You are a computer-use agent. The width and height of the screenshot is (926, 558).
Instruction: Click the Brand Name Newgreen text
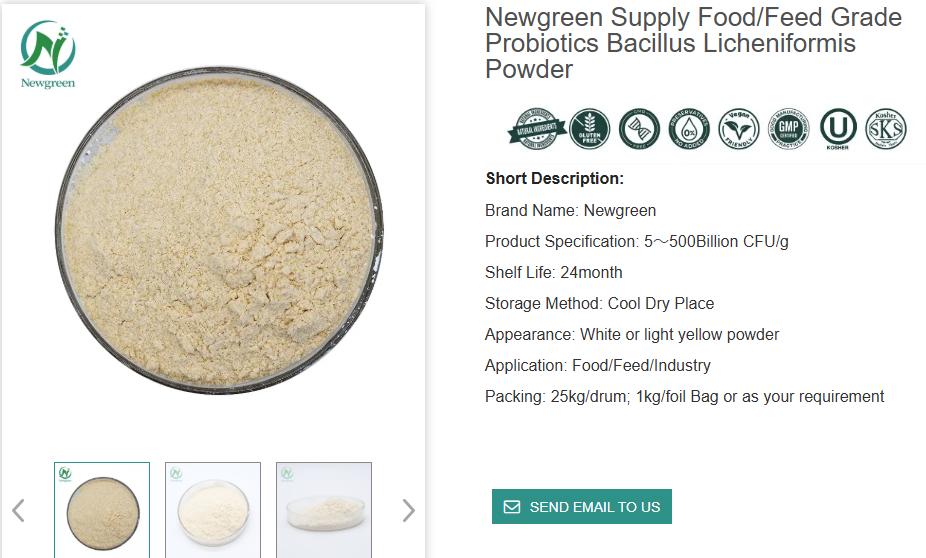coord(570,210)
